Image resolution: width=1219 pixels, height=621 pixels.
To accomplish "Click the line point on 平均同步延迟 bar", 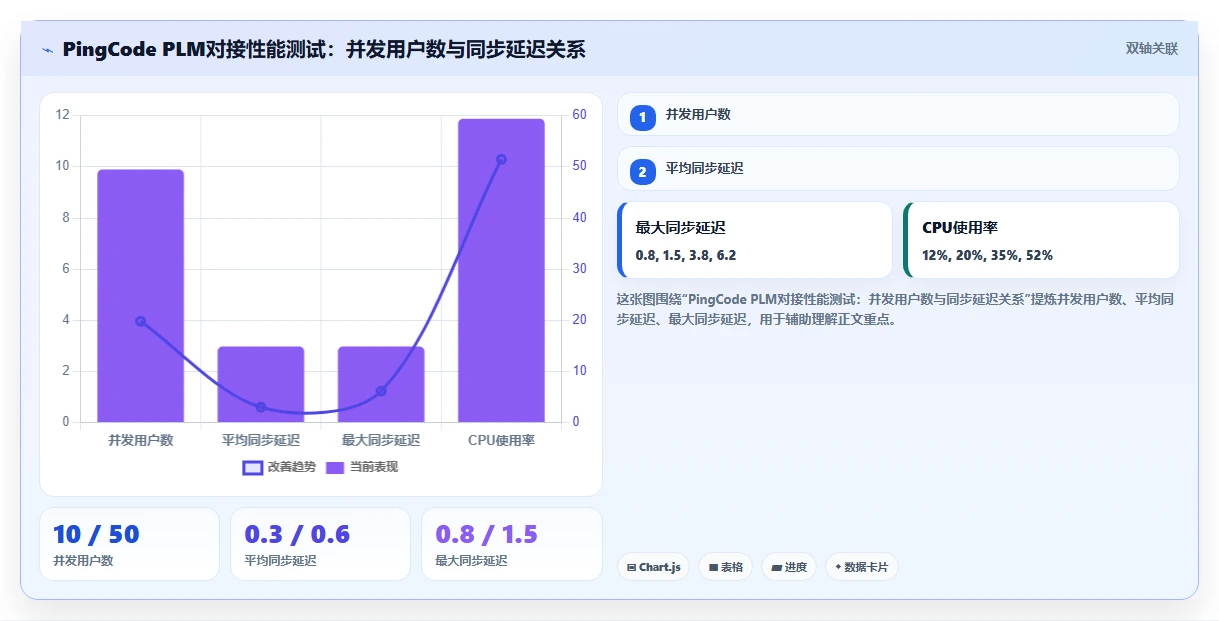I will (261, 407).
